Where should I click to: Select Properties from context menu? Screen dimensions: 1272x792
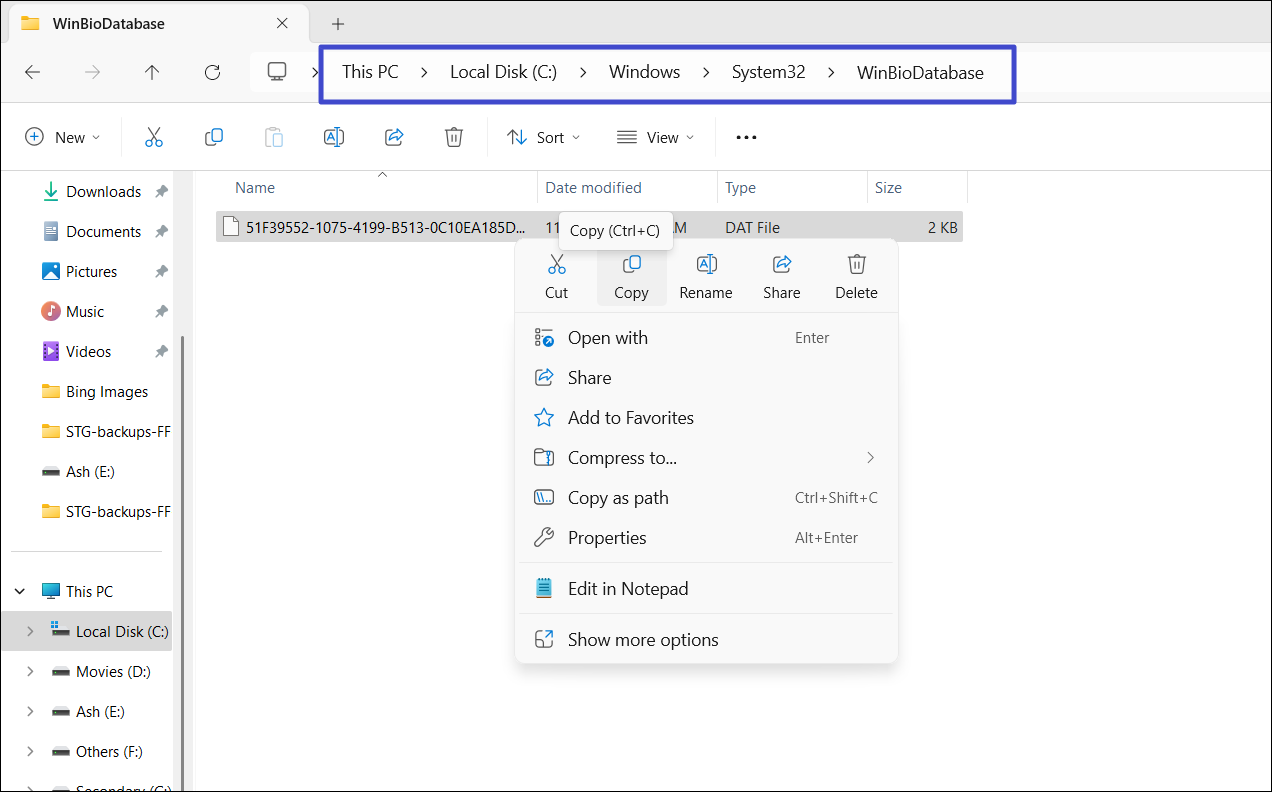(x=607, y=538)
